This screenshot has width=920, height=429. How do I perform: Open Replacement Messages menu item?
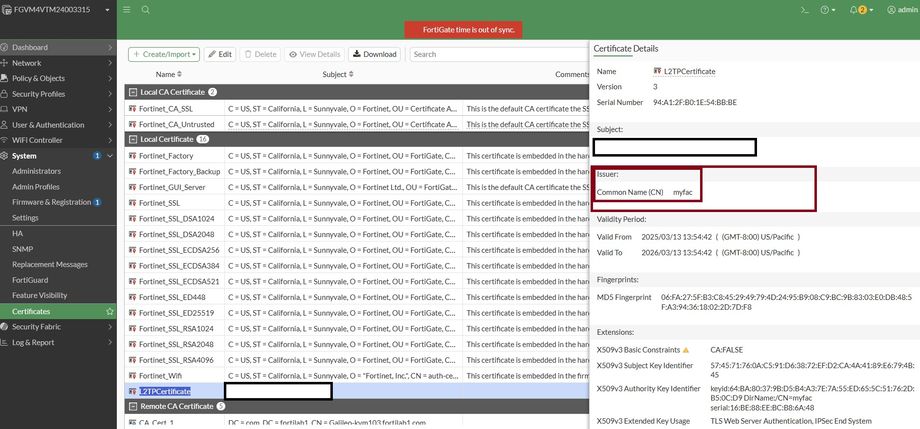coord(50,265)
